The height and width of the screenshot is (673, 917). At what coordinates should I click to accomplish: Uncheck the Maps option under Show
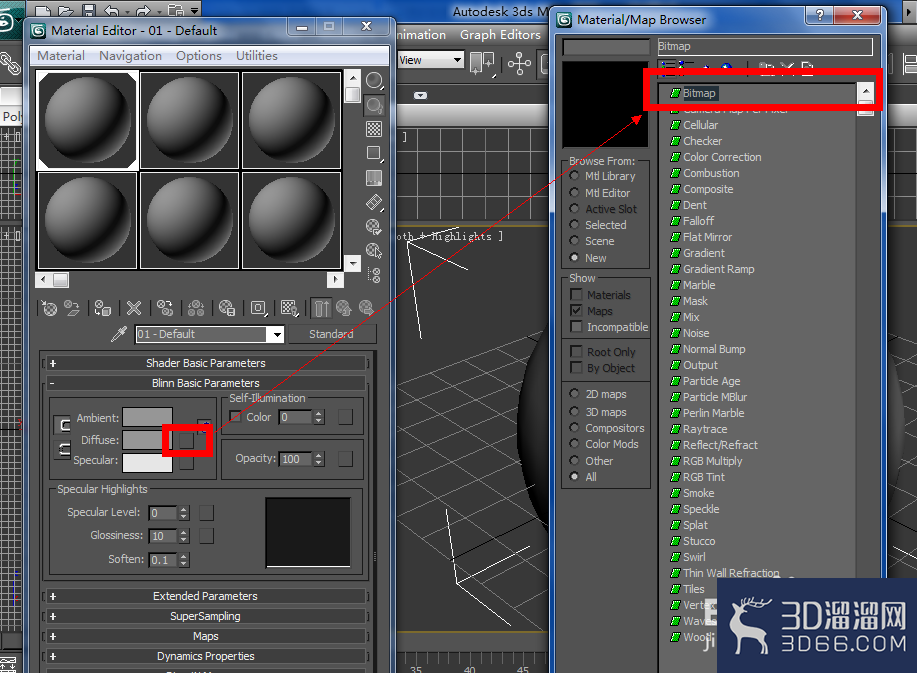[576, 310]
